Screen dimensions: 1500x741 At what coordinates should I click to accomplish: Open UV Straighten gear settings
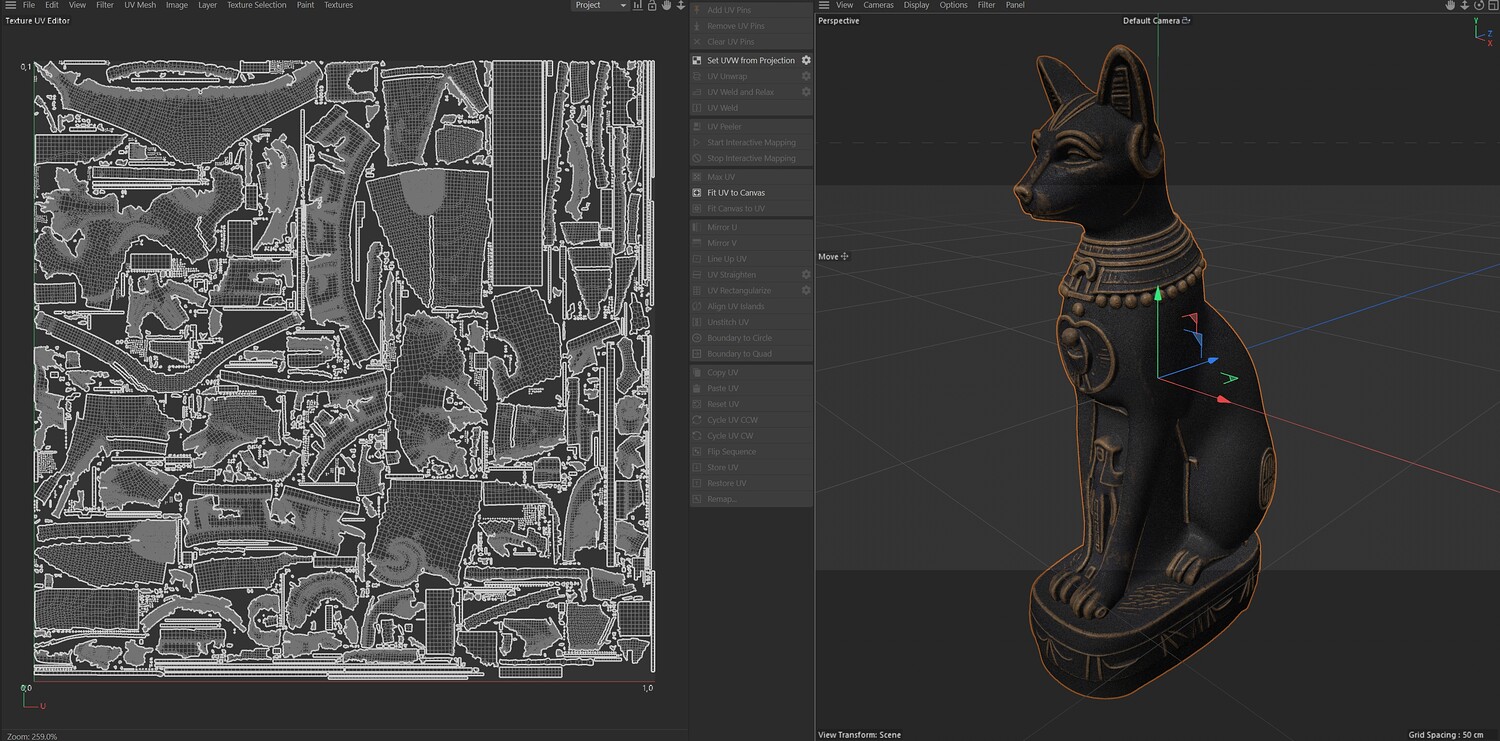pyautogui.click(x=806, y=275)
